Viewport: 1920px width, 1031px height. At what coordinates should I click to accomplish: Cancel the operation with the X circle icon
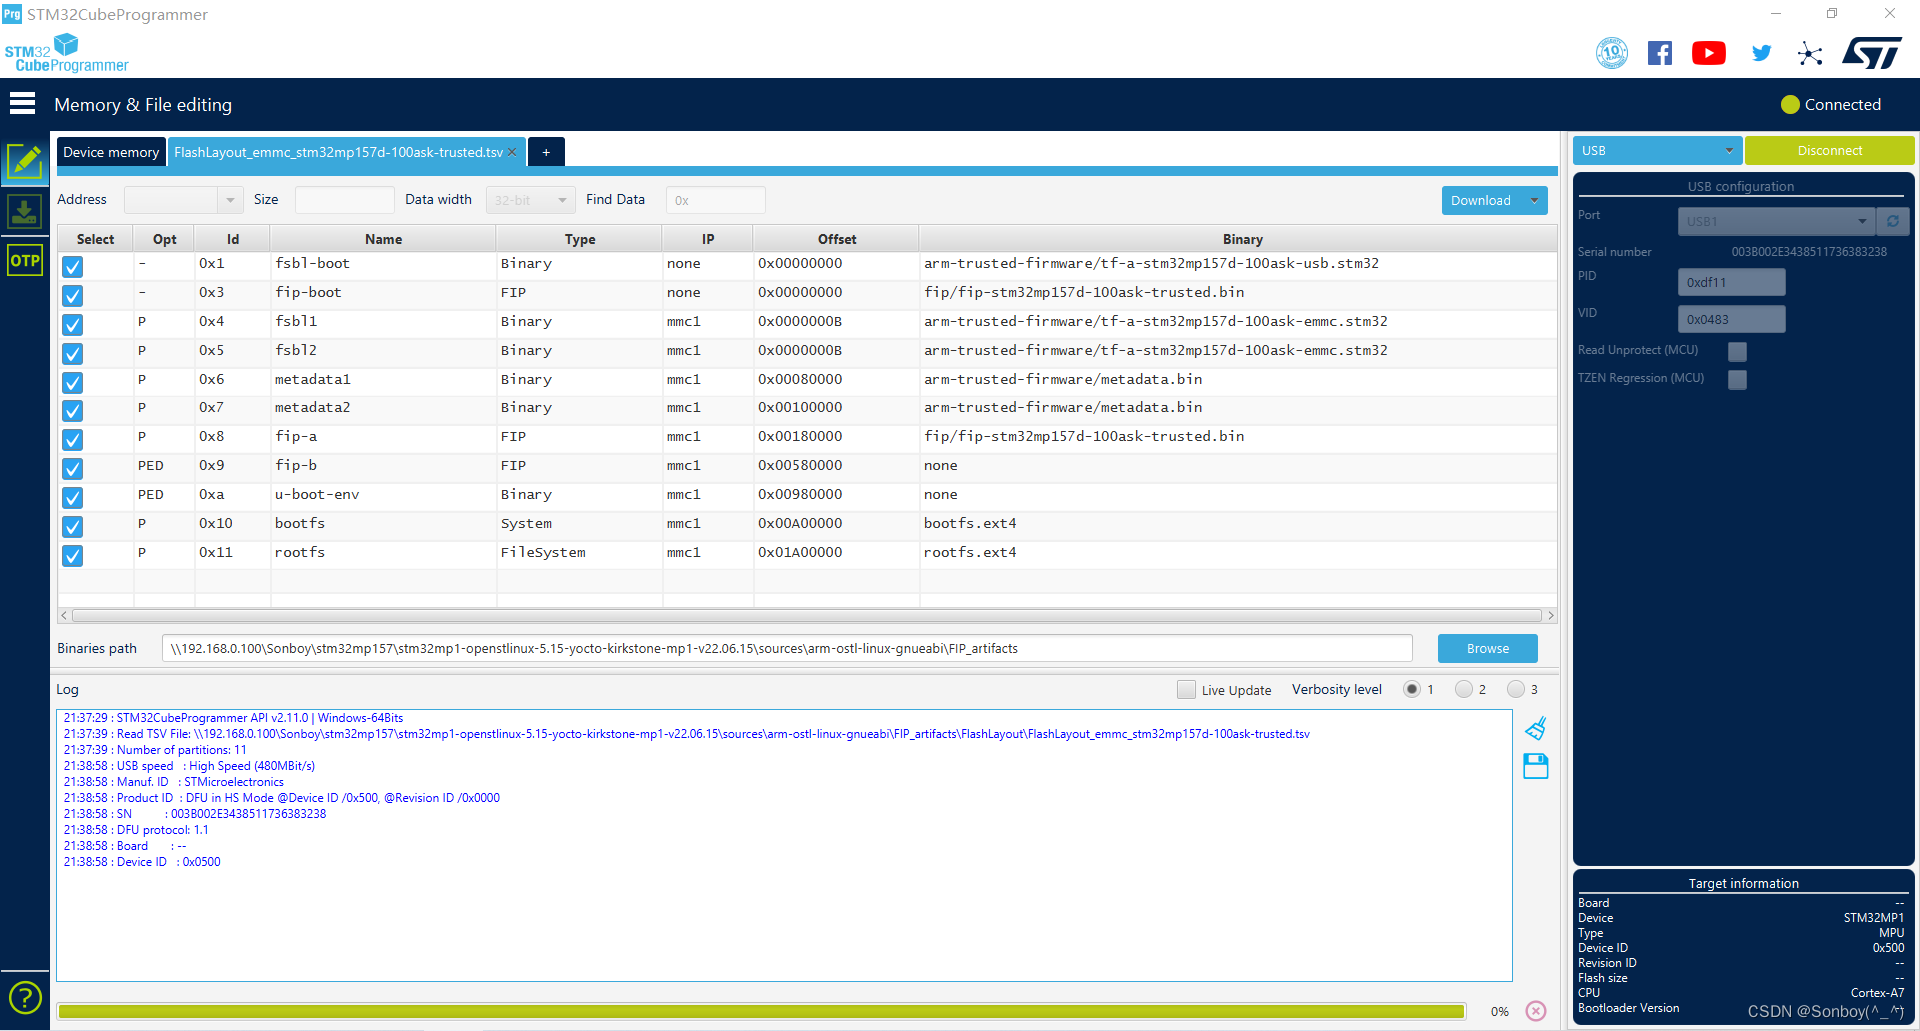pyautogui.click(x=1536, y=1011)
